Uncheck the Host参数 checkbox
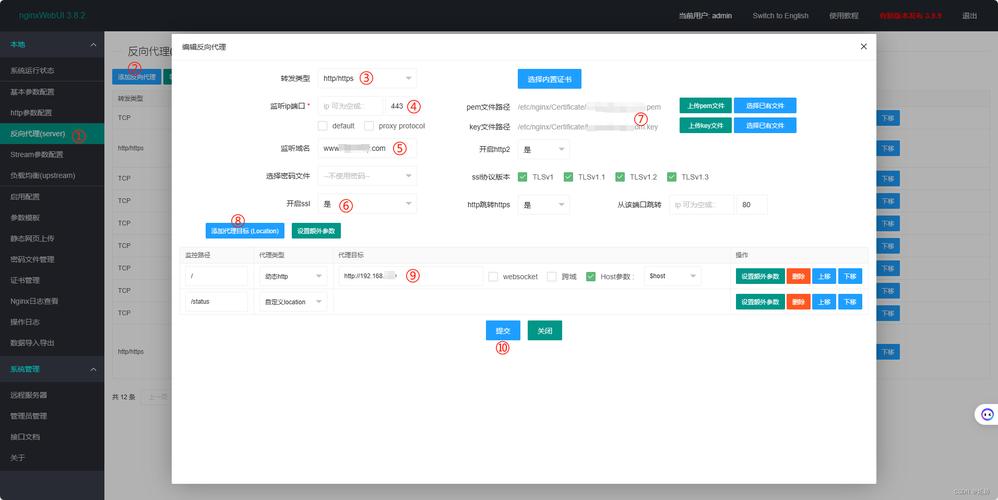 click(591, 277)
